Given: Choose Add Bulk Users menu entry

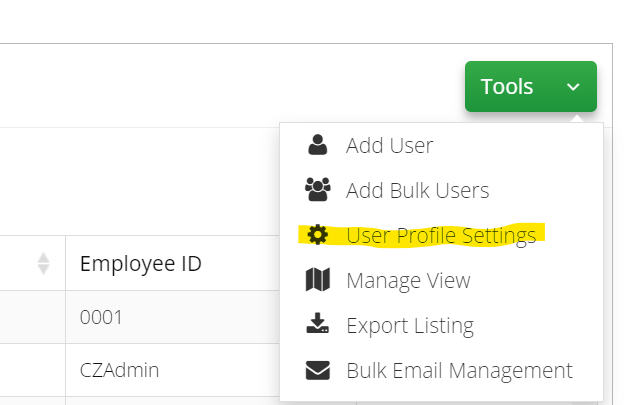Looking at the screenshot, I should click(x=417, y=190).
